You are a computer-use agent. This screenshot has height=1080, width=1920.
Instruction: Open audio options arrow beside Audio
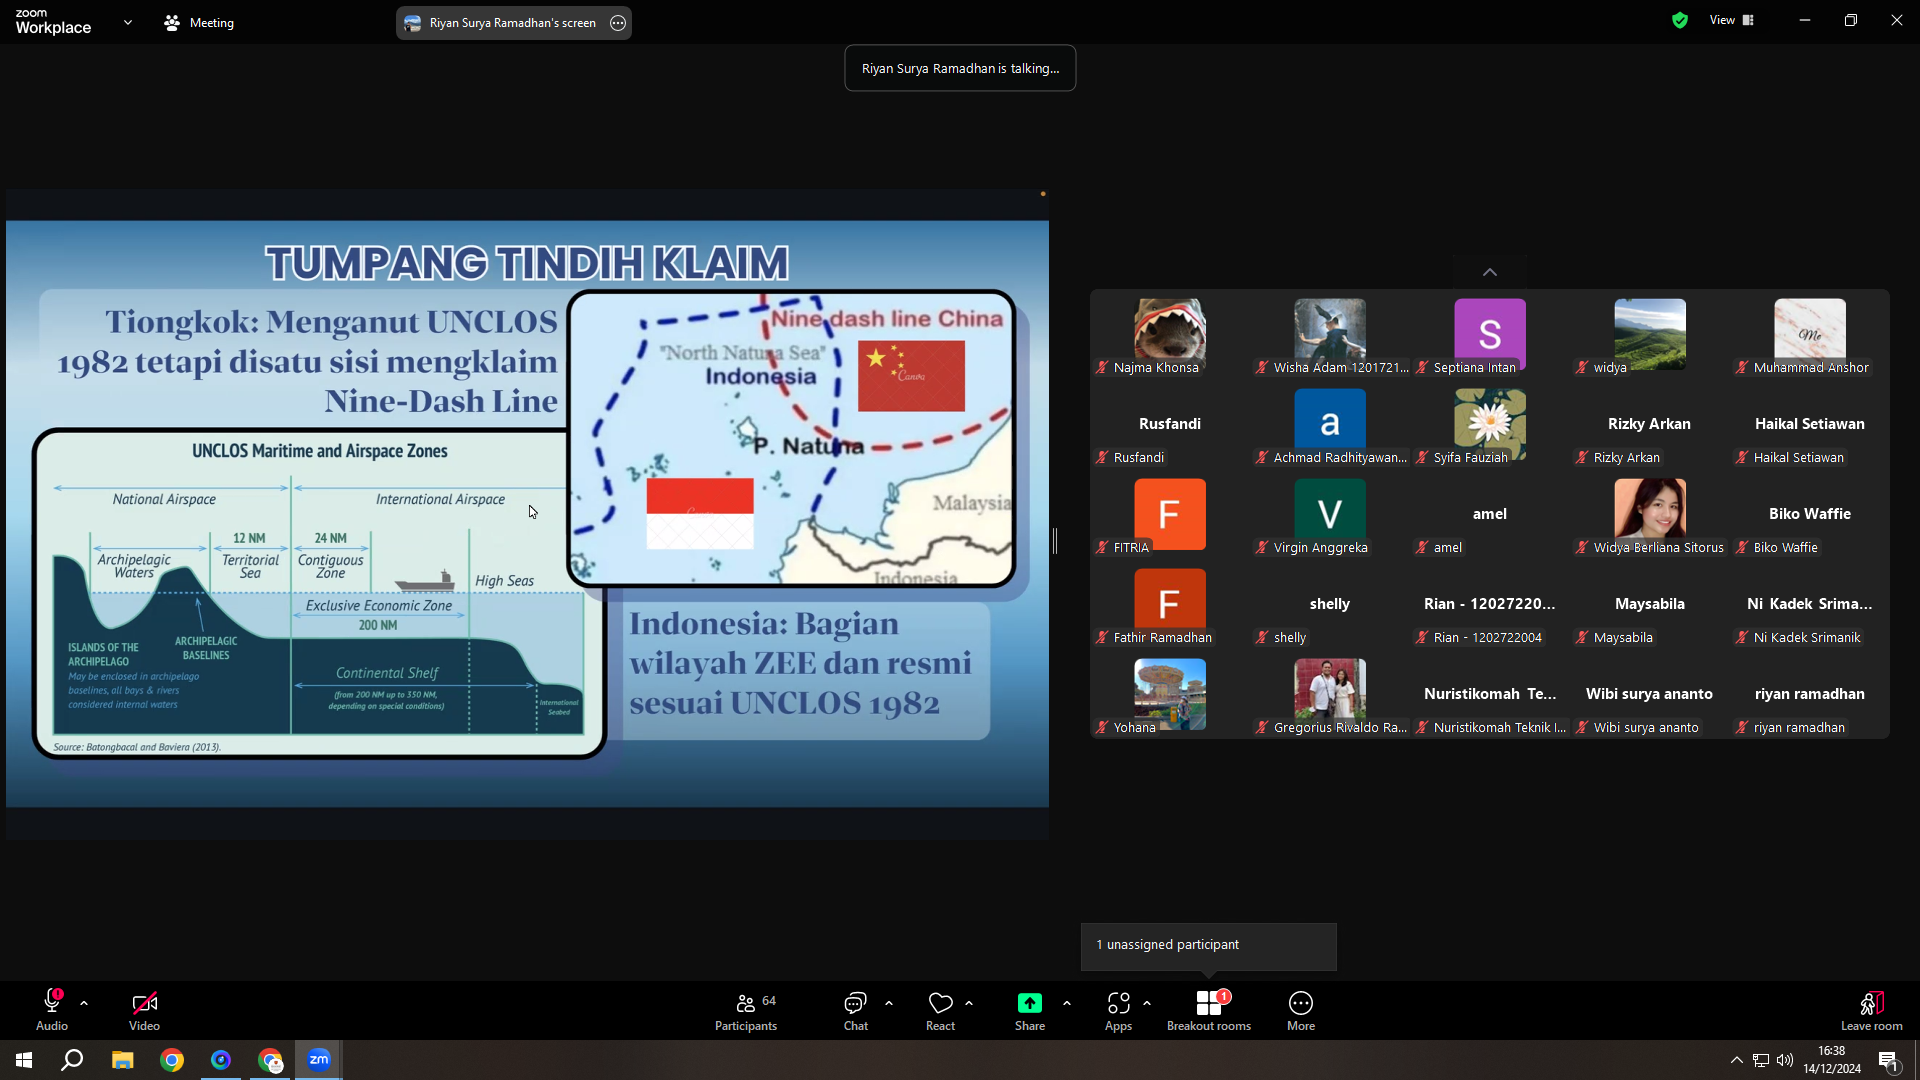click(84, 1003)
